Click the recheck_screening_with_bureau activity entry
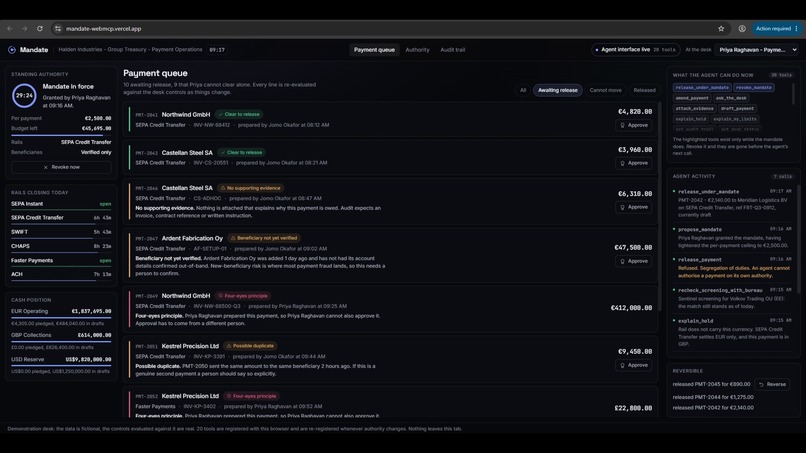Screen dimensions: 806x453 pos(732,298)
